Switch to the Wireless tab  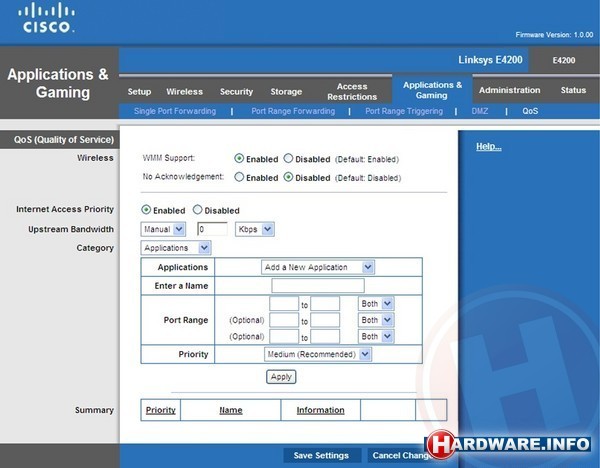click(184, 91)
